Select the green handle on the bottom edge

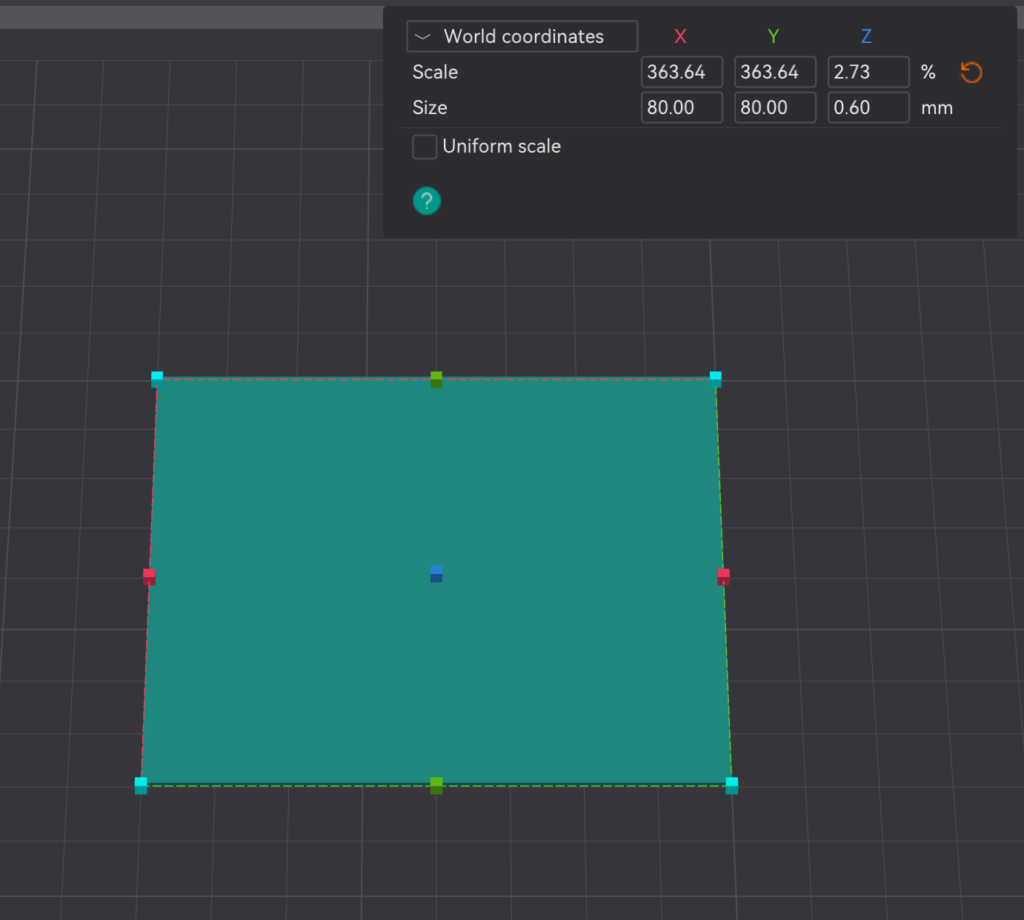click(x=436, y=786)
